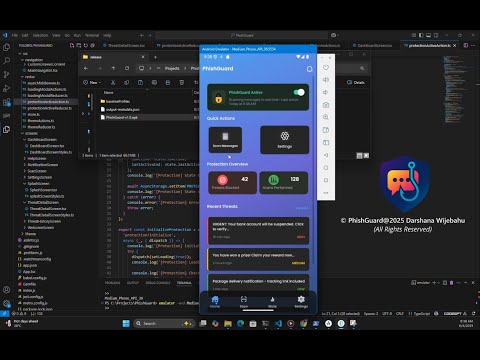Click emulator overview square button
Screen dimensions: 480x360
point(326,180)
